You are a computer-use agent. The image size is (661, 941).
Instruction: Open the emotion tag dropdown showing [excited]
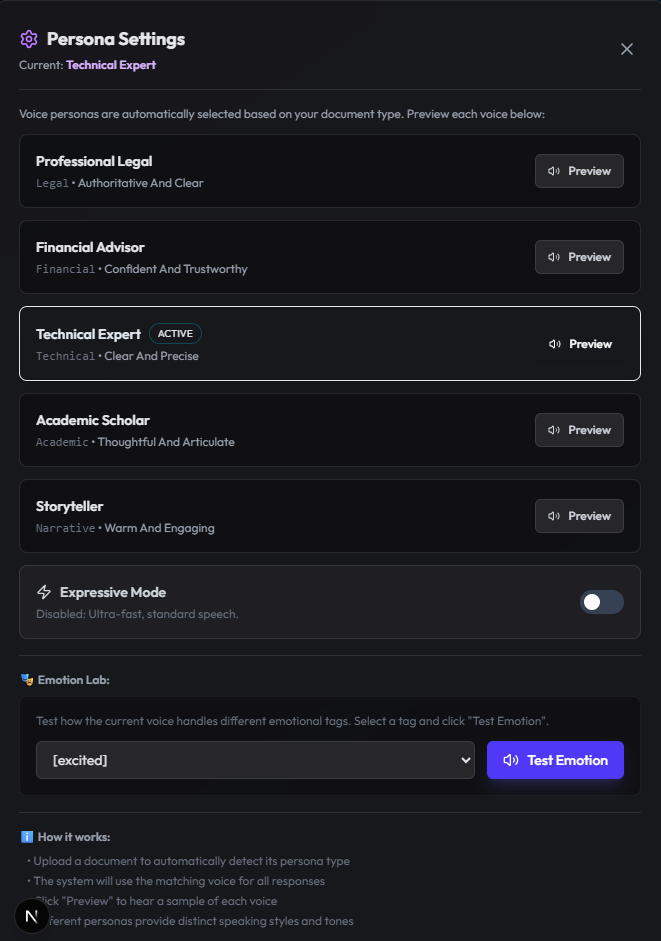point(255,760)
